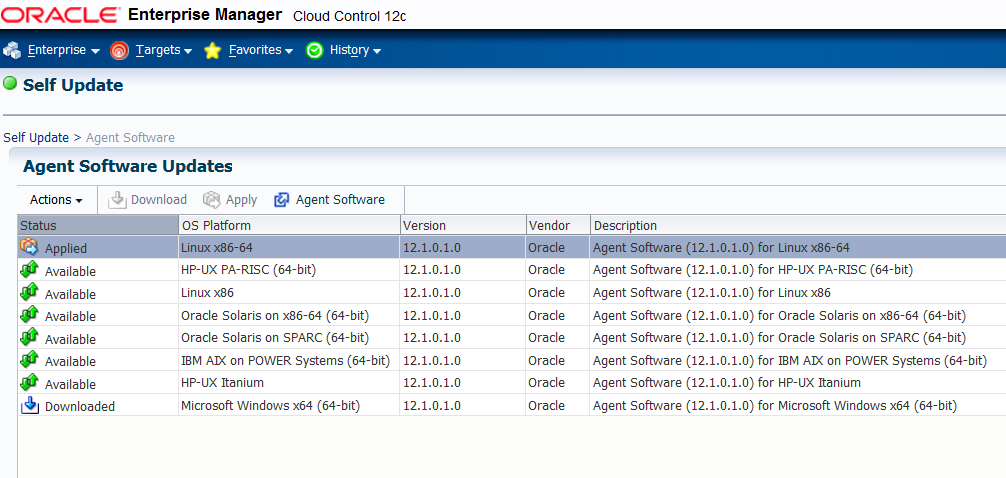Screen dimensions: 1006x478
Task: Click the History dropdown arrow
Action: tap(377, 51)
